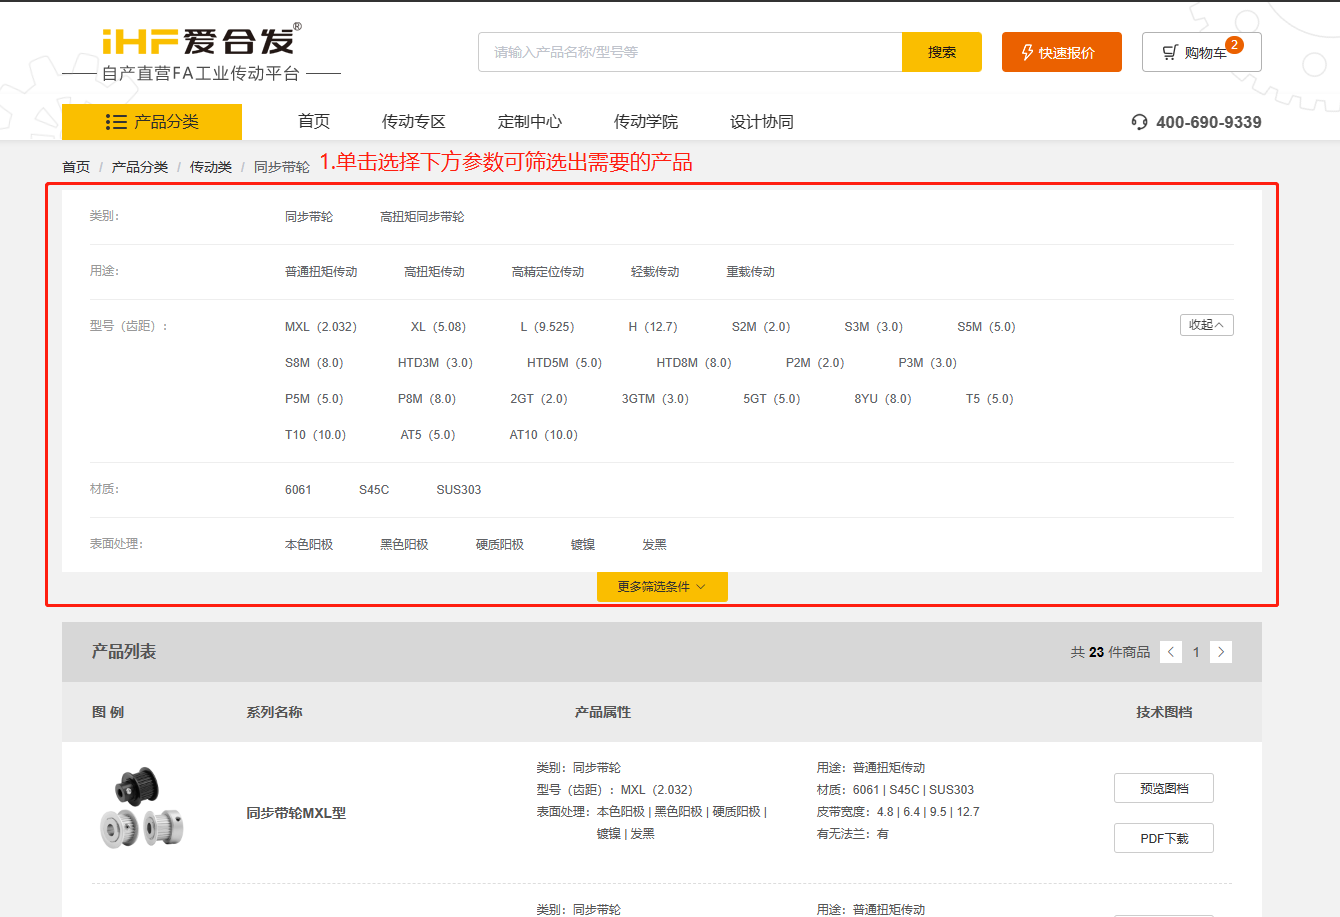Open the 定制中心 menu item
This screenshot has height=917, width=1340.
(531, 121)
